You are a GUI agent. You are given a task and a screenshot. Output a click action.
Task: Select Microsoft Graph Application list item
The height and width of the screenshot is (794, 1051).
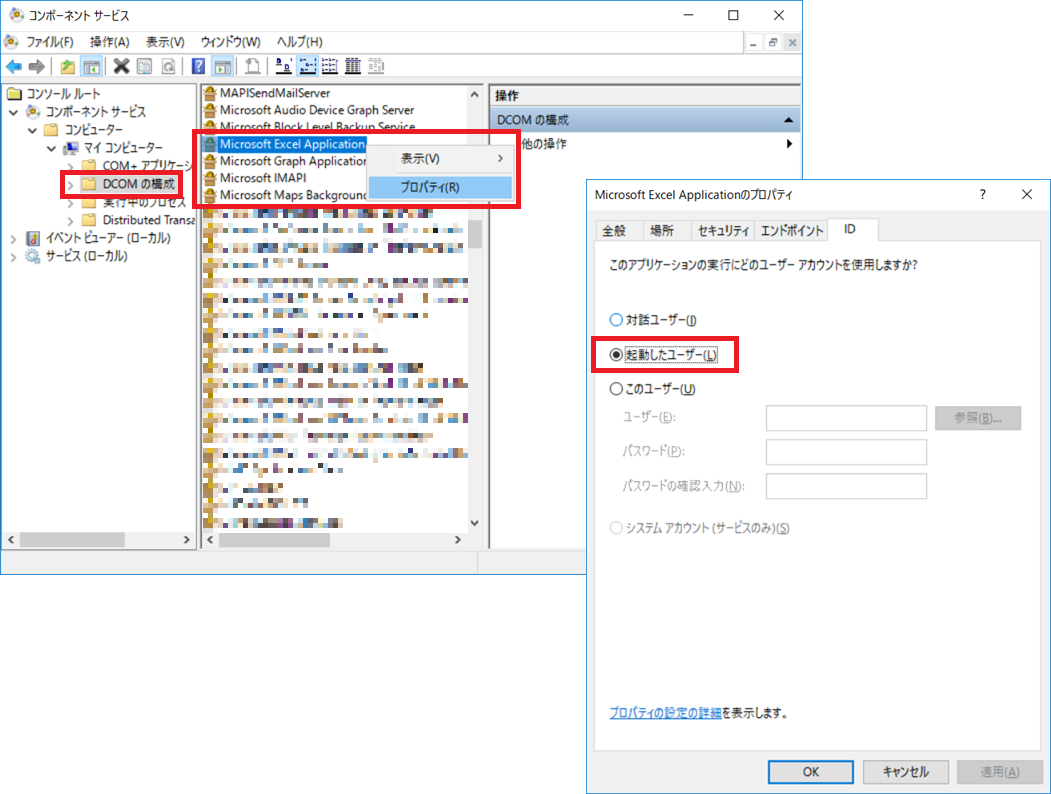292,161
